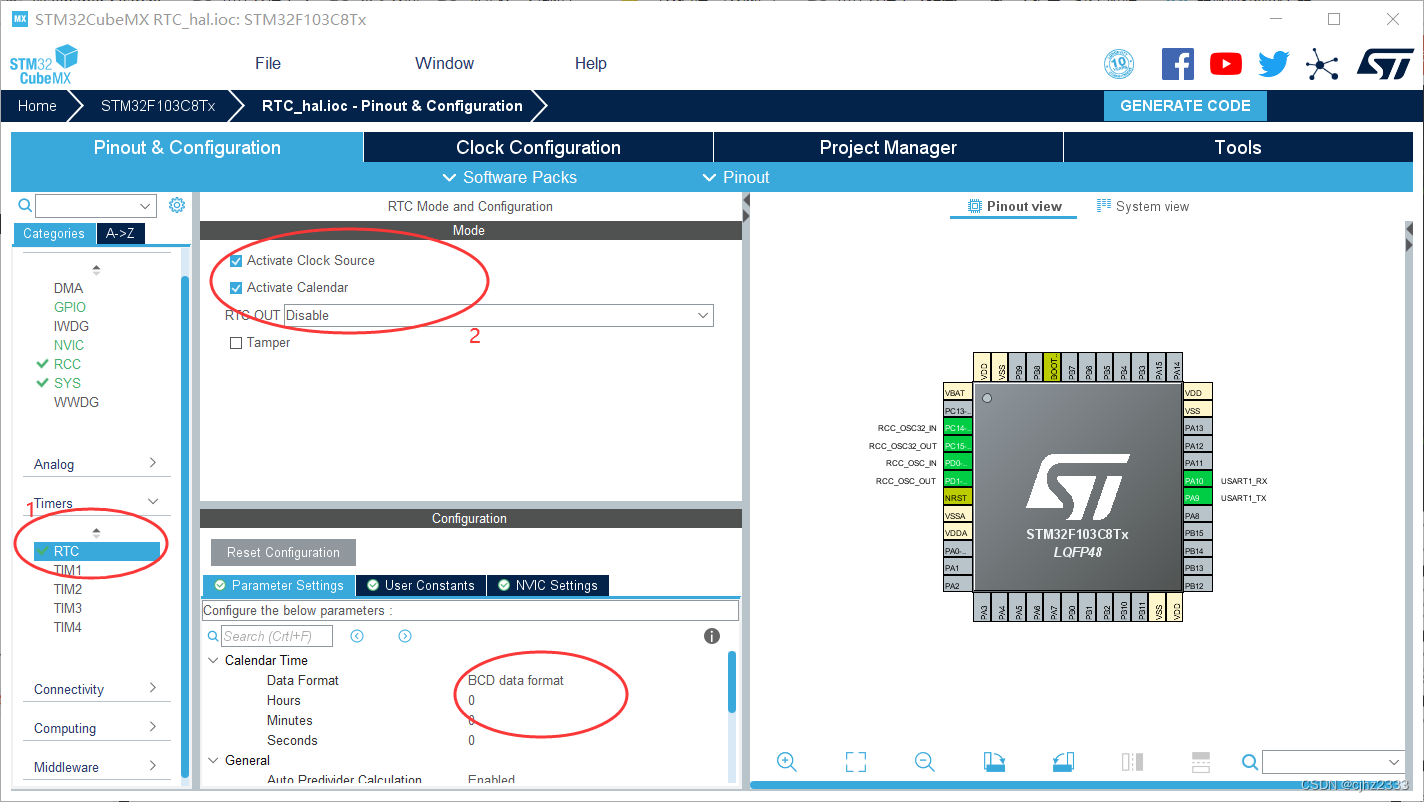
Task: Open the File menu
Action: tap(268, 63)
